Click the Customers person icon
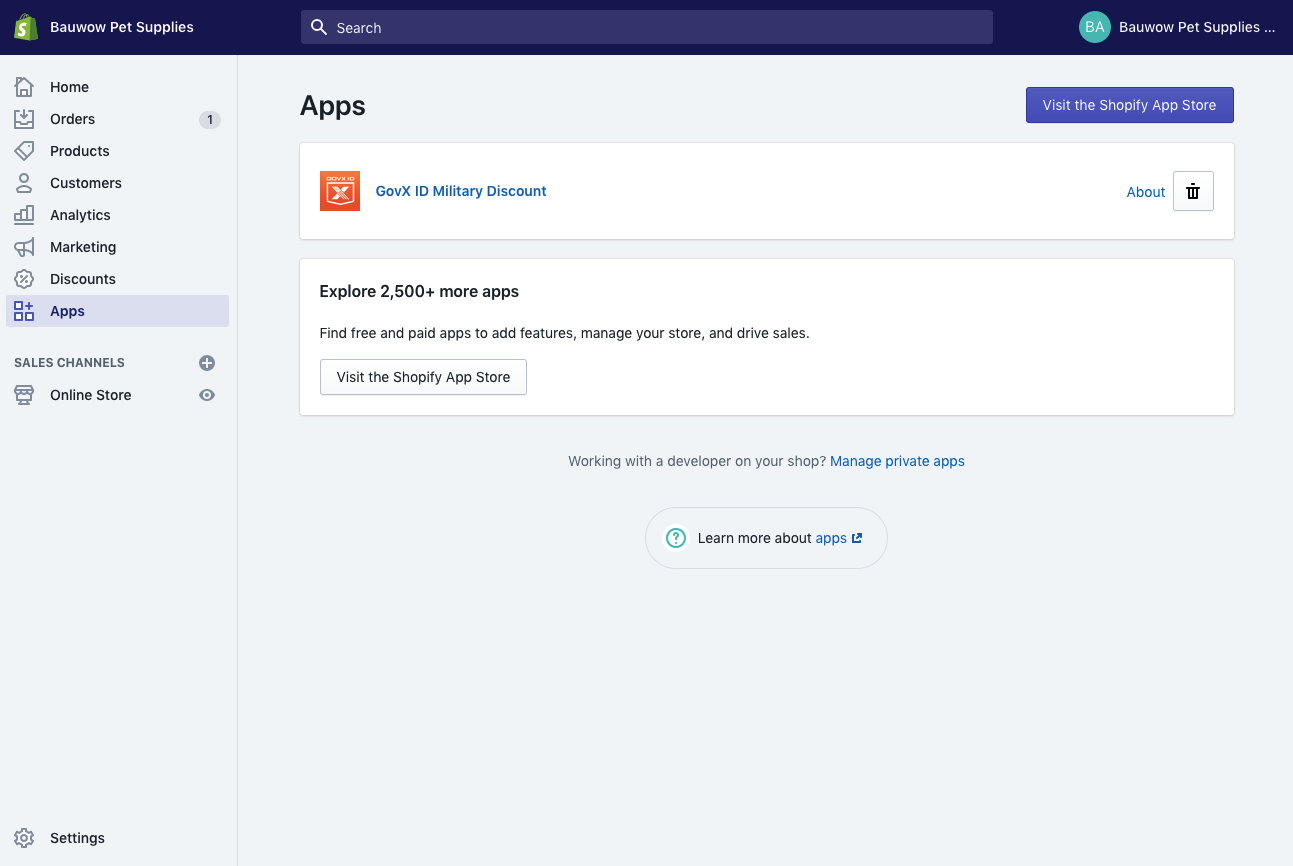 (24, 183)
